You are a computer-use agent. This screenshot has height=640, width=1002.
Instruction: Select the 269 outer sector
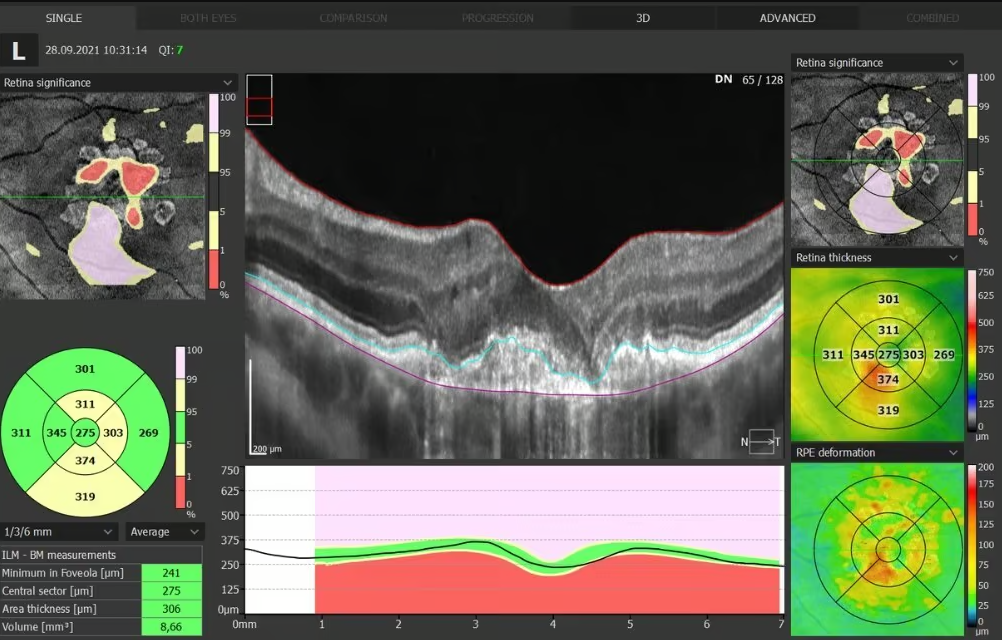tap(148, 432)
